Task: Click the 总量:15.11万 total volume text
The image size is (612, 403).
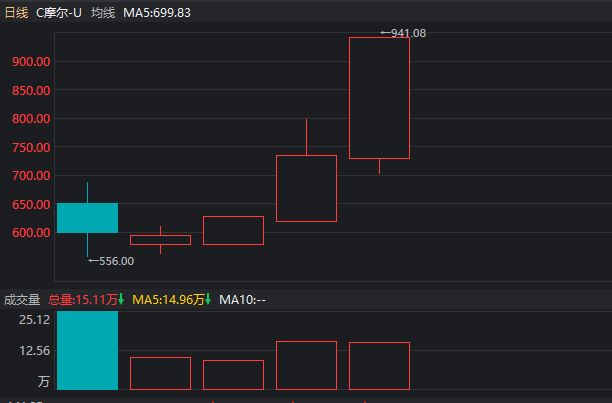Action: tap(82, 299)
